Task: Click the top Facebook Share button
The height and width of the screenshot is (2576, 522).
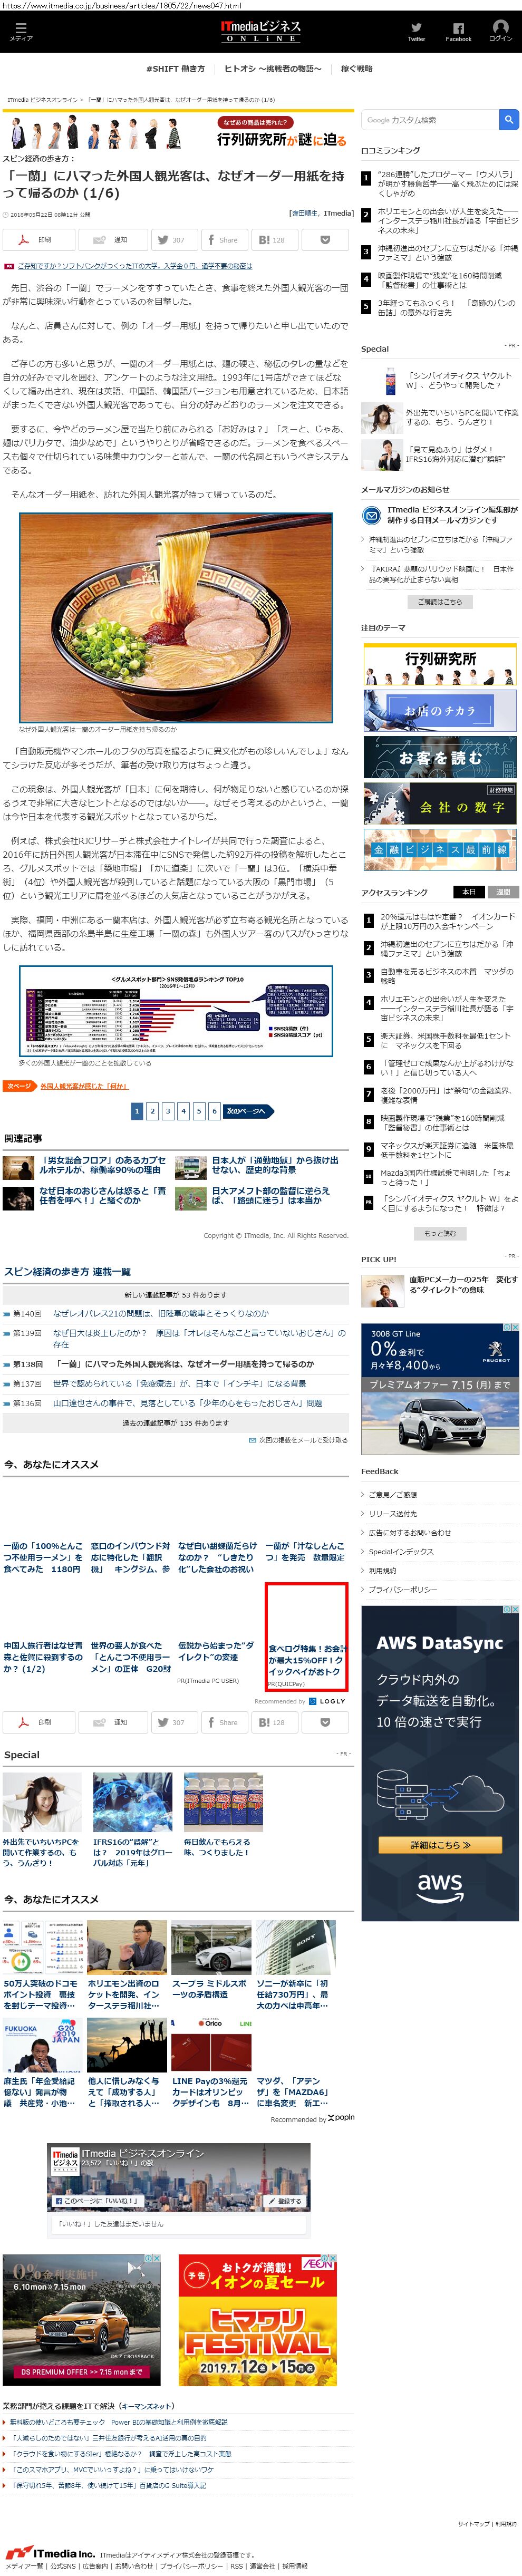Action: [223, 240]
